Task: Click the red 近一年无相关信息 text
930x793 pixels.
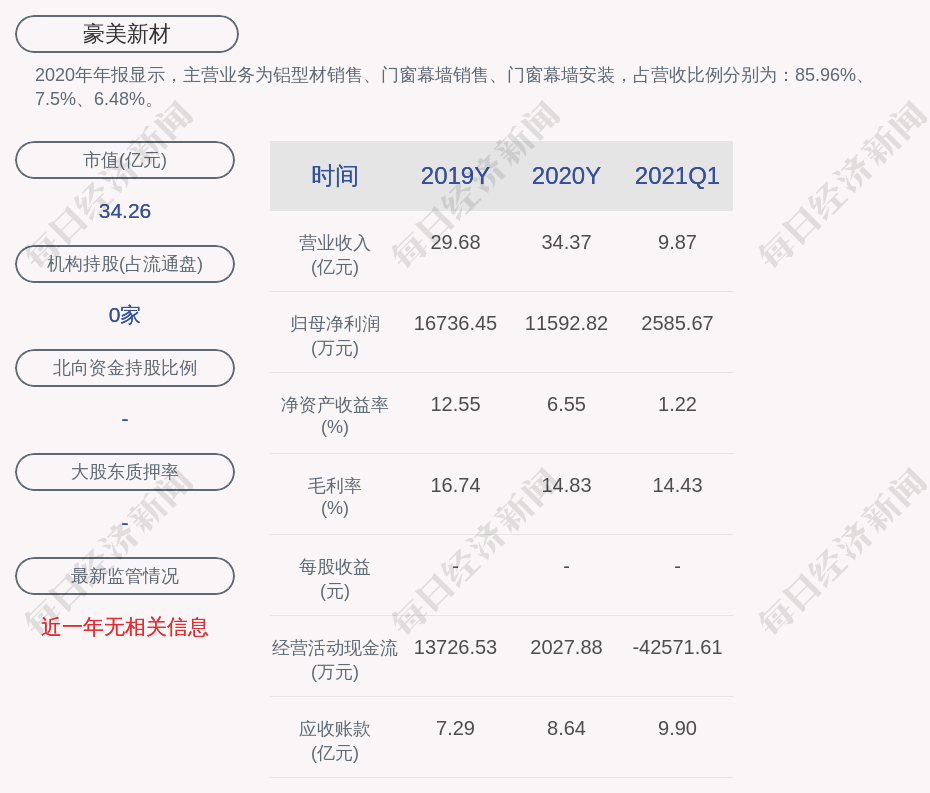Action: 125,627
